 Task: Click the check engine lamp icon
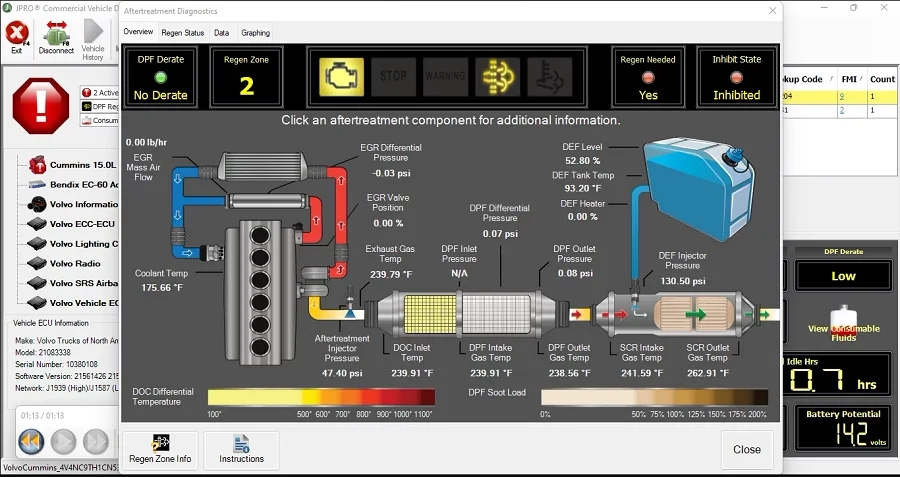[x=342, y=76]
